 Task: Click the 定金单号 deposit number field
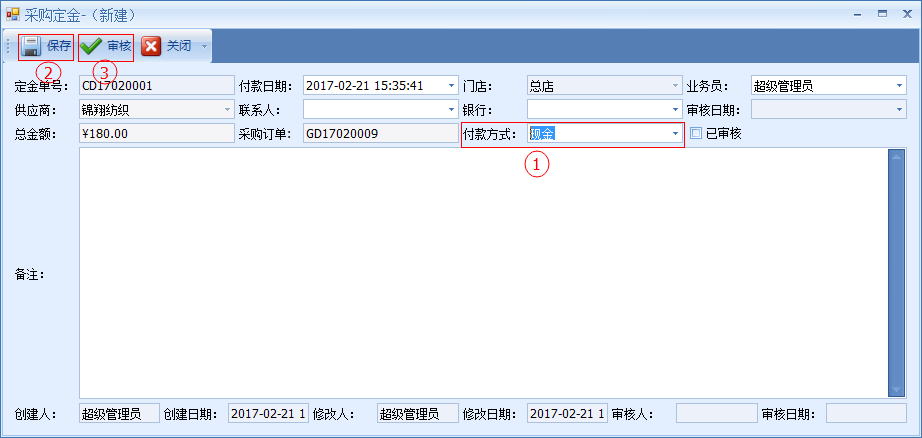point(155,86)
